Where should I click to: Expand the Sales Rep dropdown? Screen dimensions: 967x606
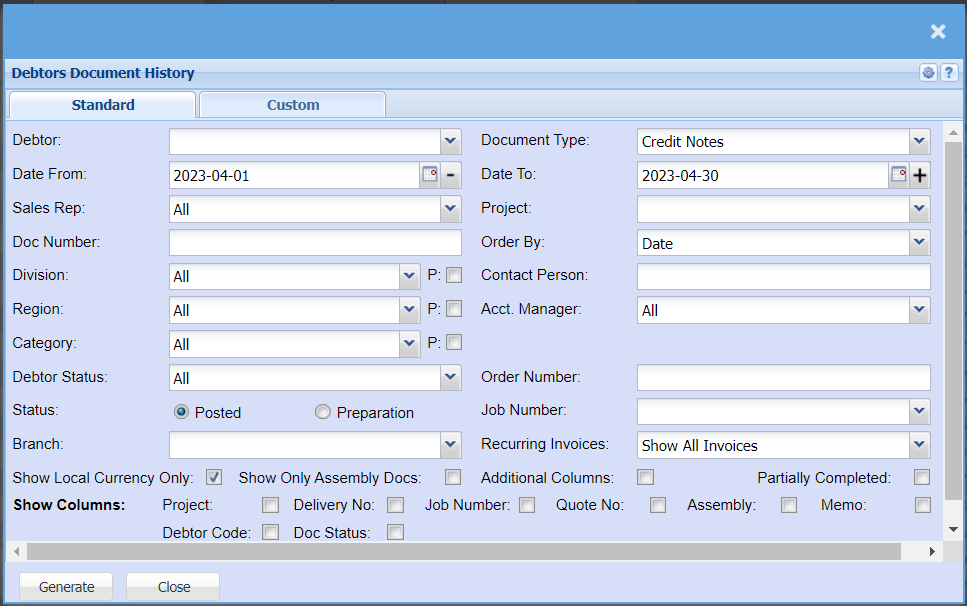coord(451,209)
